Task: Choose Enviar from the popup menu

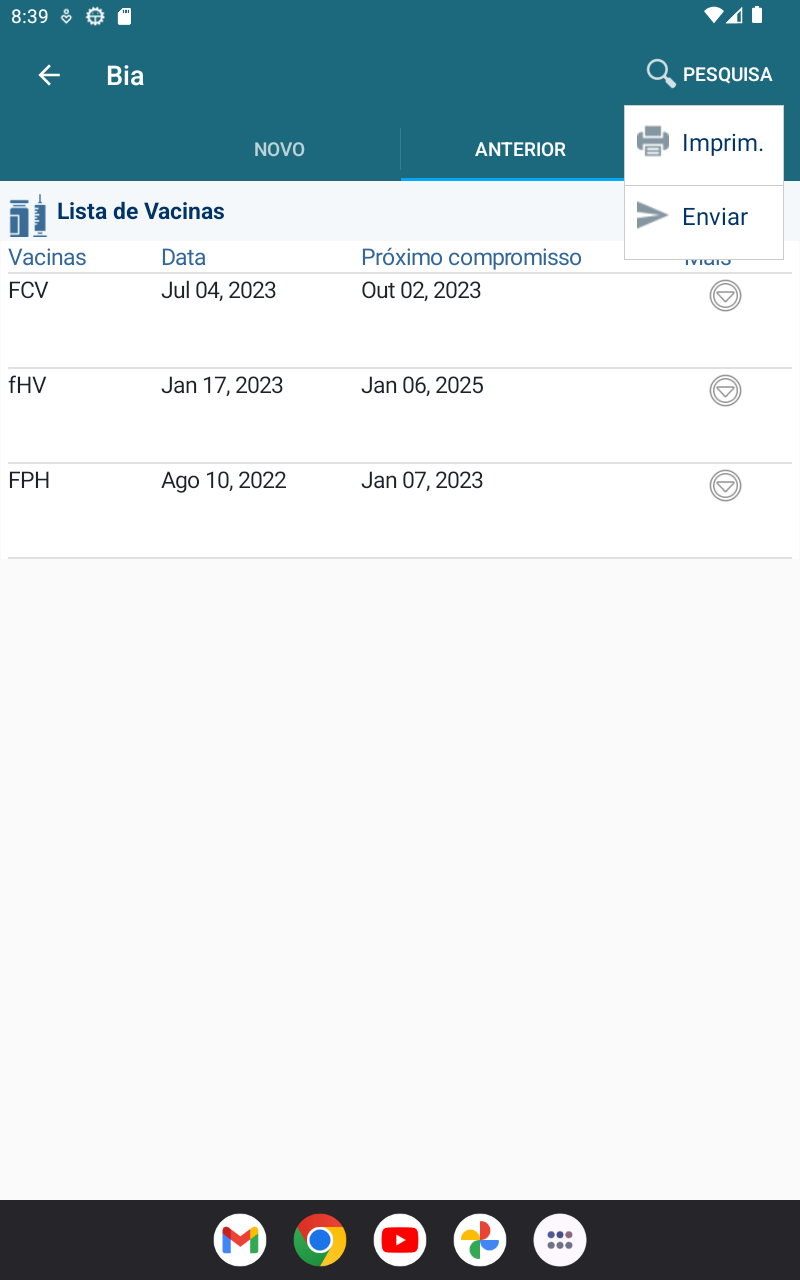Action: click(715, 217)
